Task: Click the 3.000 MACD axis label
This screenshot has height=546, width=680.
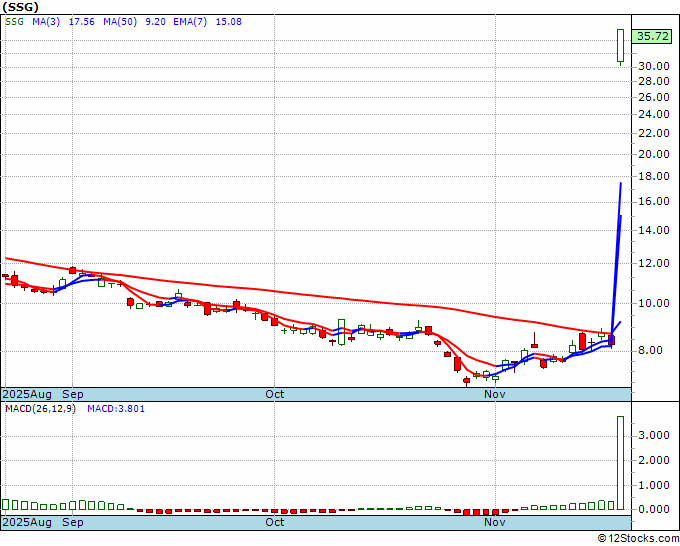Action: (x=654, y=436)
